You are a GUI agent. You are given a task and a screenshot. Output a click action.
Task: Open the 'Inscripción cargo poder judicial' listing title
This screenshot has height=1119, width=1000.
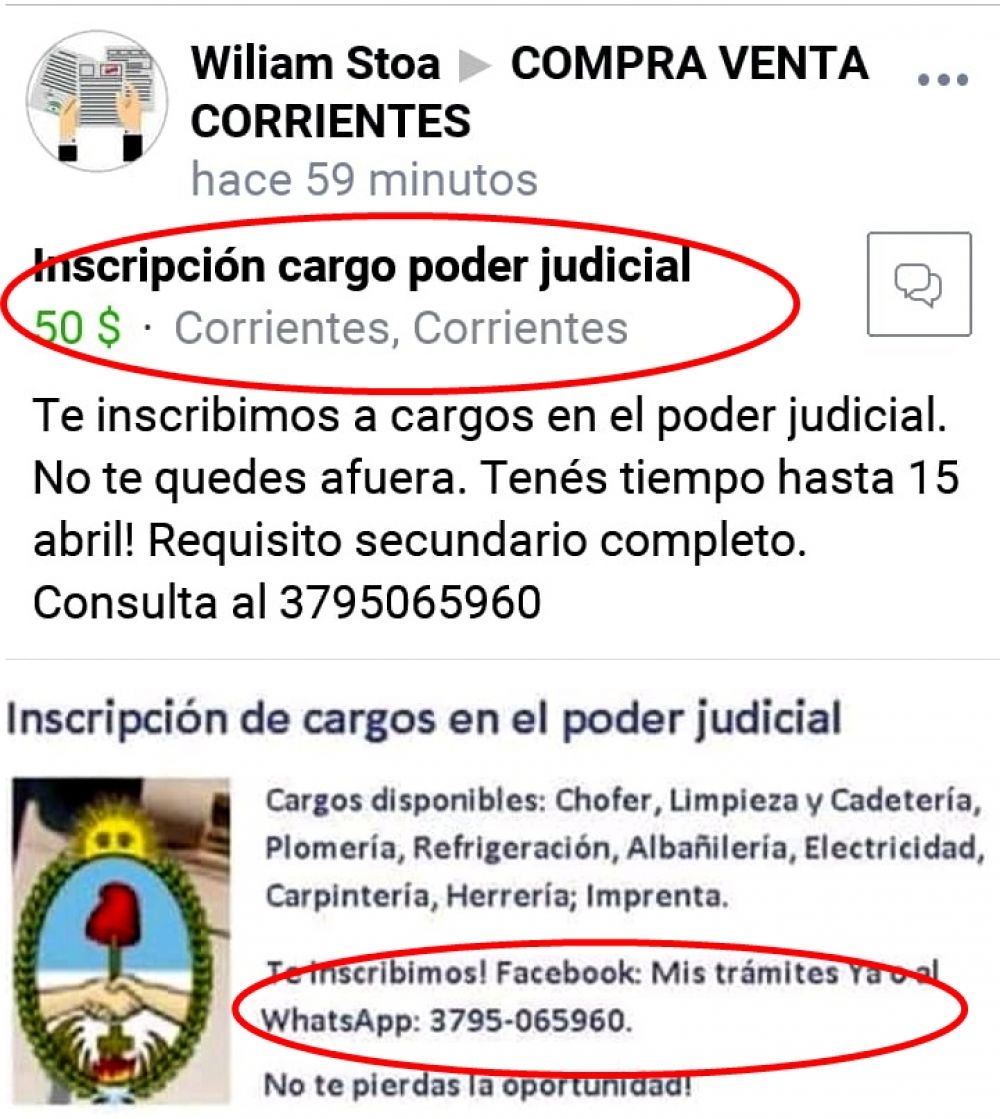(x=362, y=266)
